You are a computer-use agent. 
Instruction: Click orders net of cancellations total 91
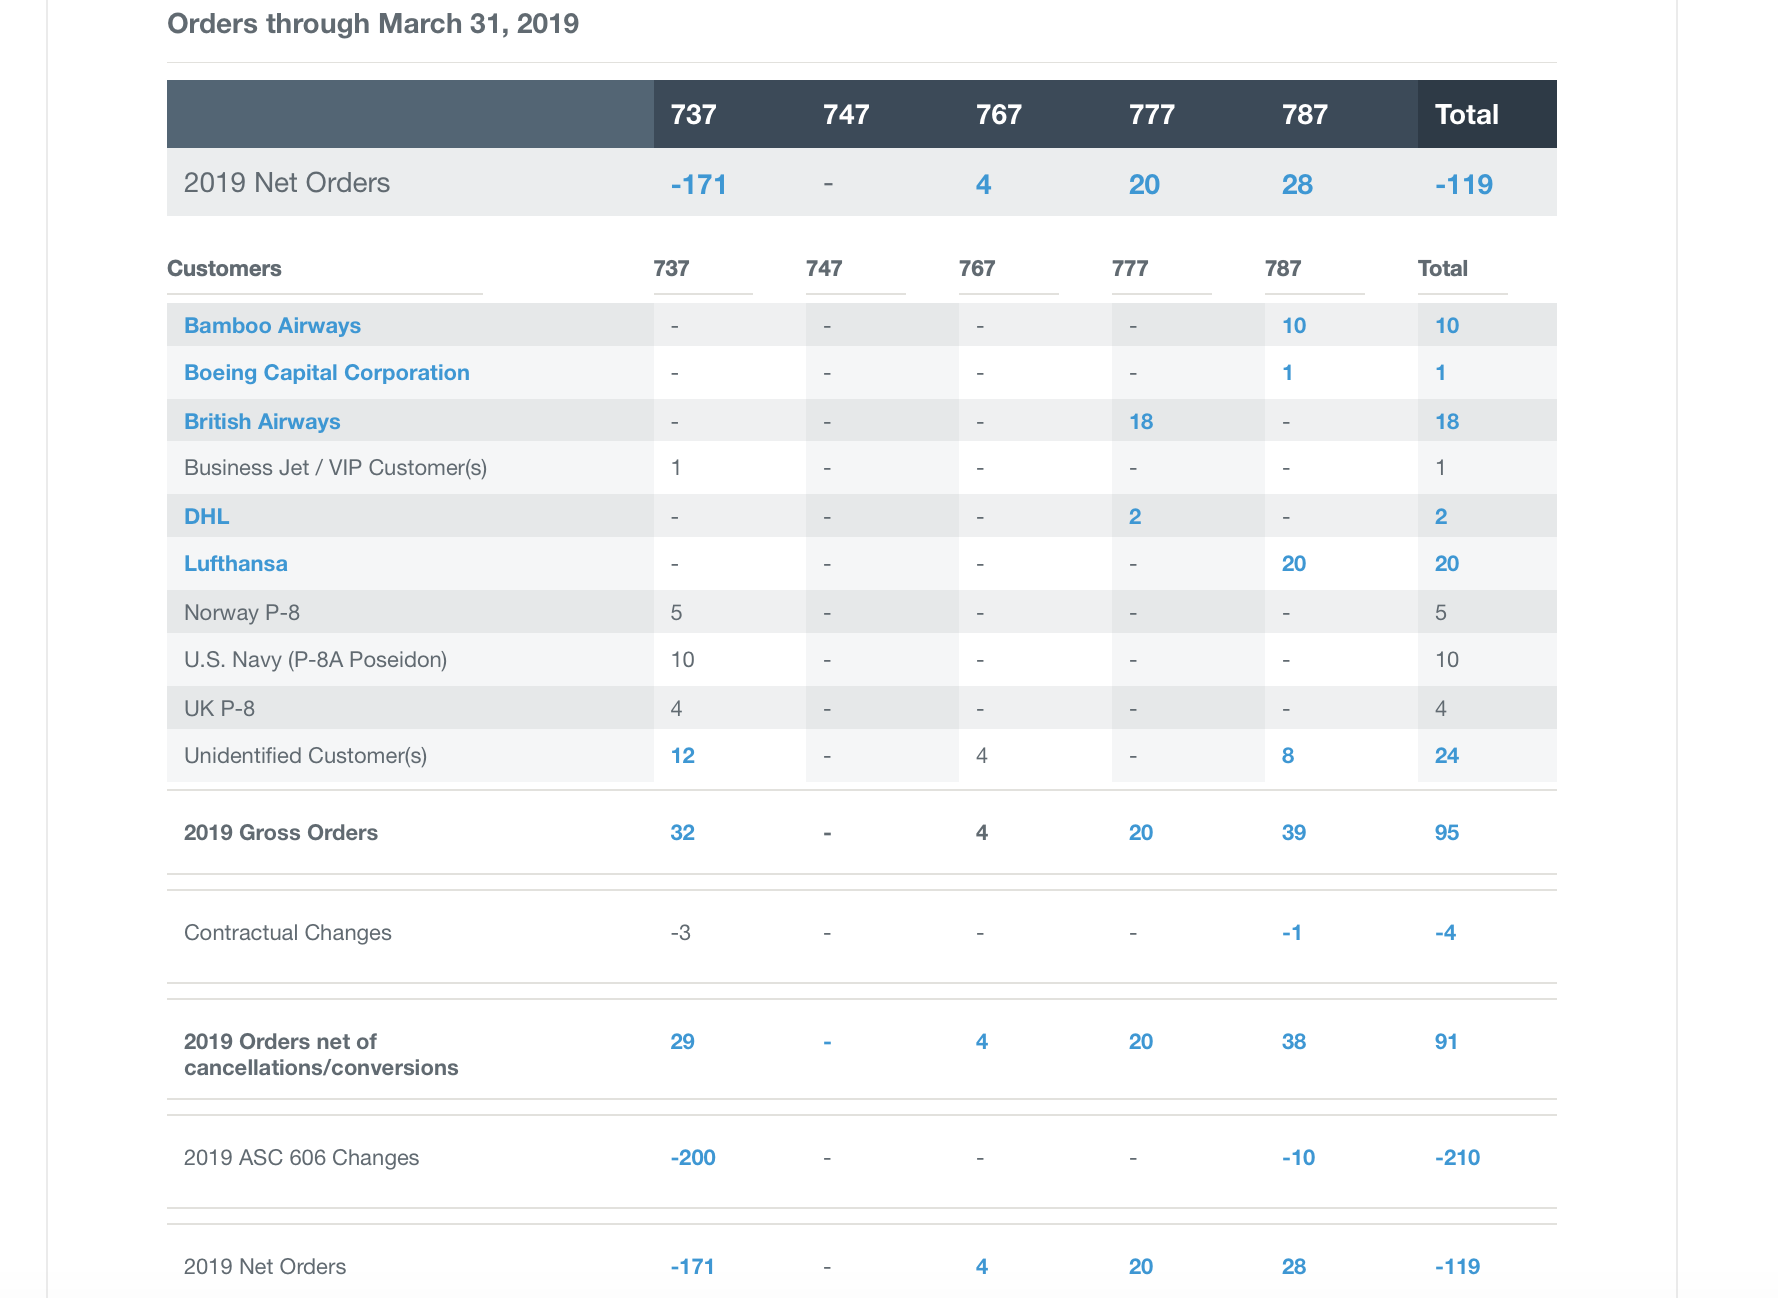[x=1446, y=1042]
